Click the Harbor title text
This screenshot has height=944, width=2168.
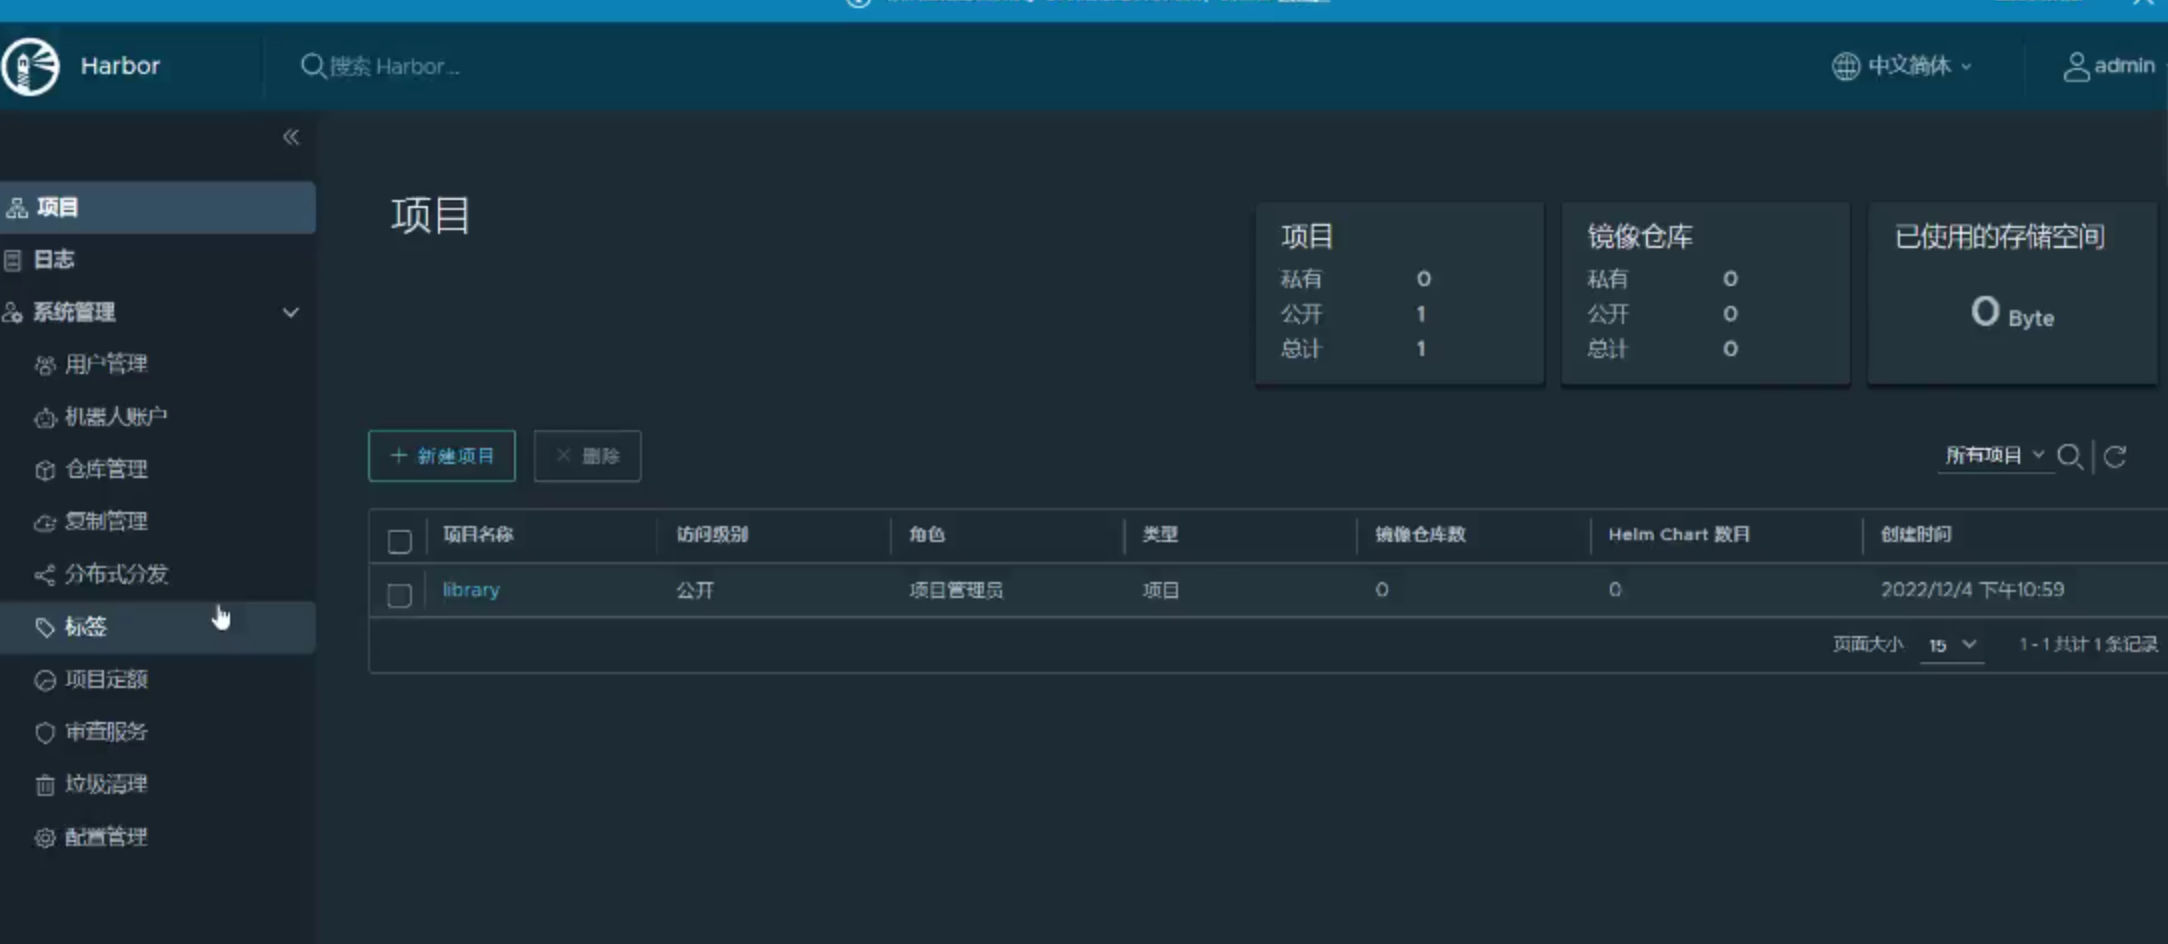(120, 66)
